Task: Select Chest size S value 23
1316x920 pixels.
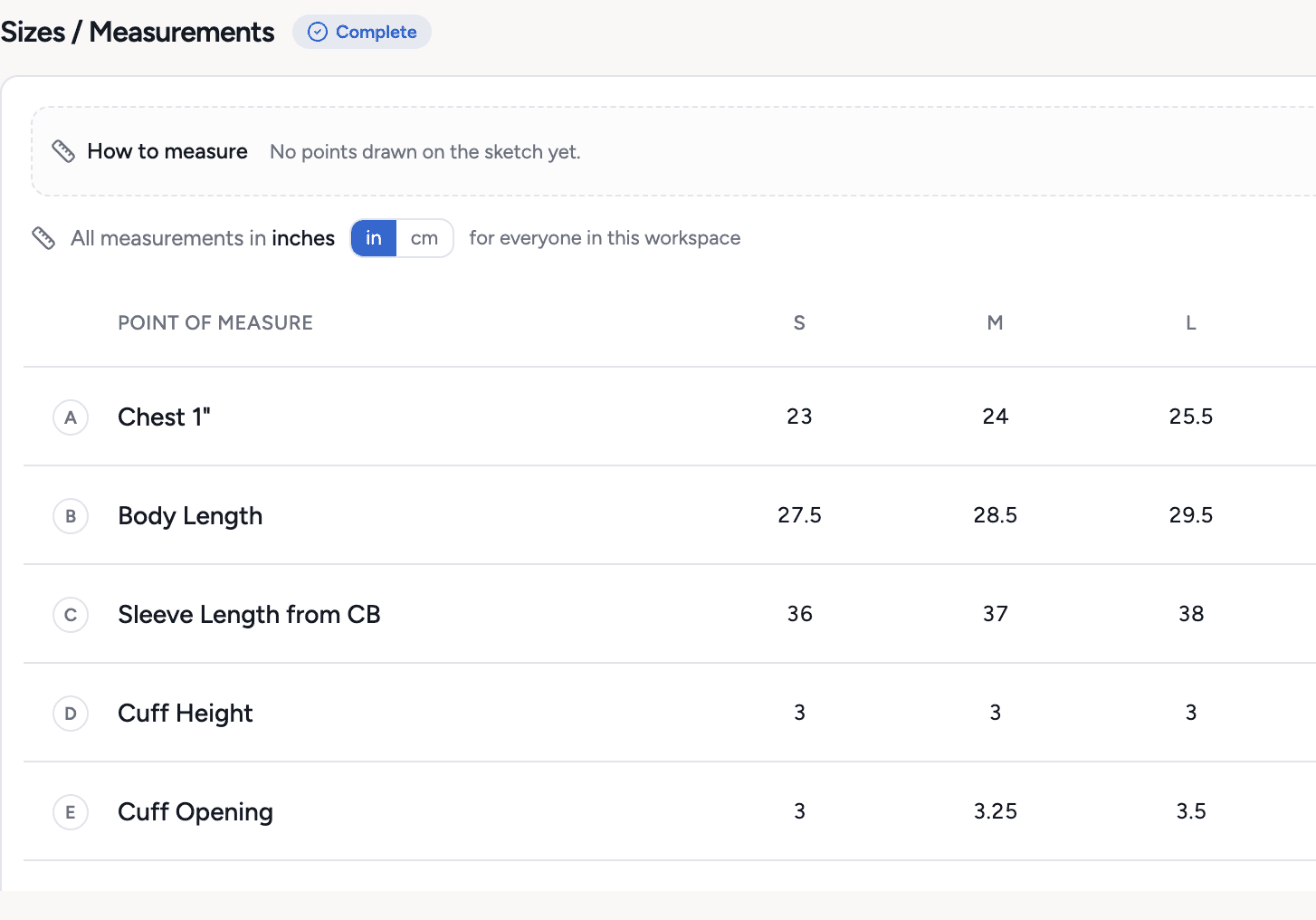Action: pyautogui.click(x=799, y=417)
